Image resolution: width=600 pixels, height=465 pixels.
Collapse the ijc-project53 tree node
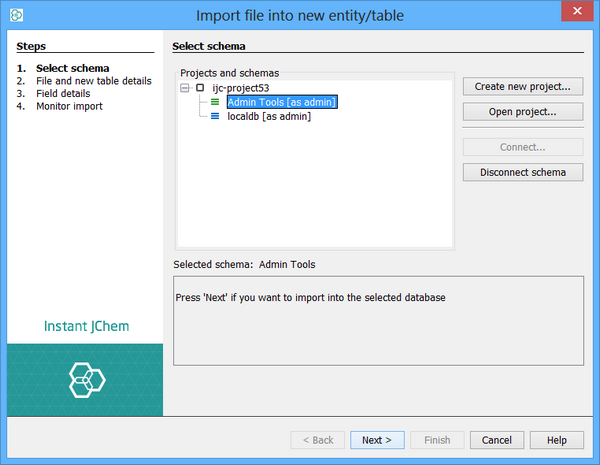(185, 88)
